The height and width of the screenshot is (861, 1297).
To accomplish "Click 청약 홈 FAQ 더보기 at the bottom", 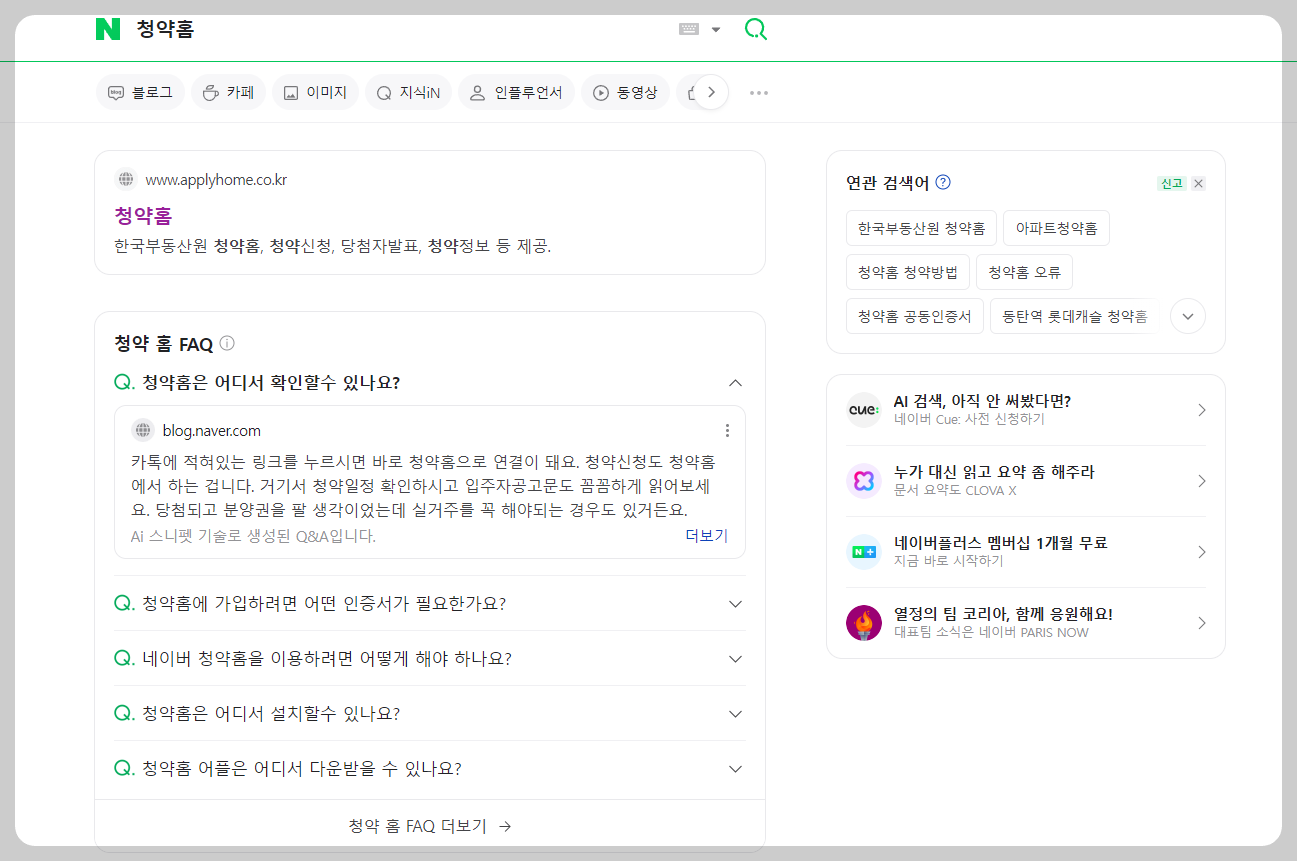I will (x=429, y=825).
